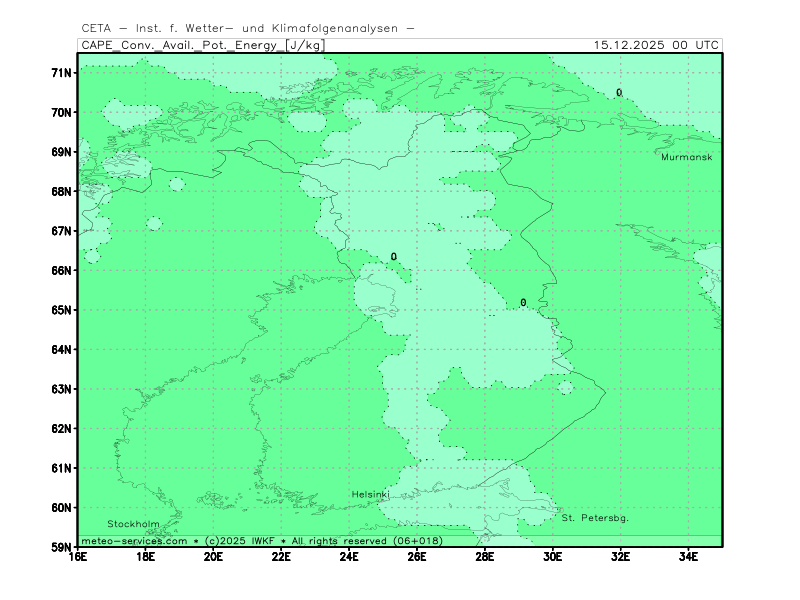Click the 0 contour label near 65N 29E
Viewport: 800px width, 600px height.
tap(523, 303)
